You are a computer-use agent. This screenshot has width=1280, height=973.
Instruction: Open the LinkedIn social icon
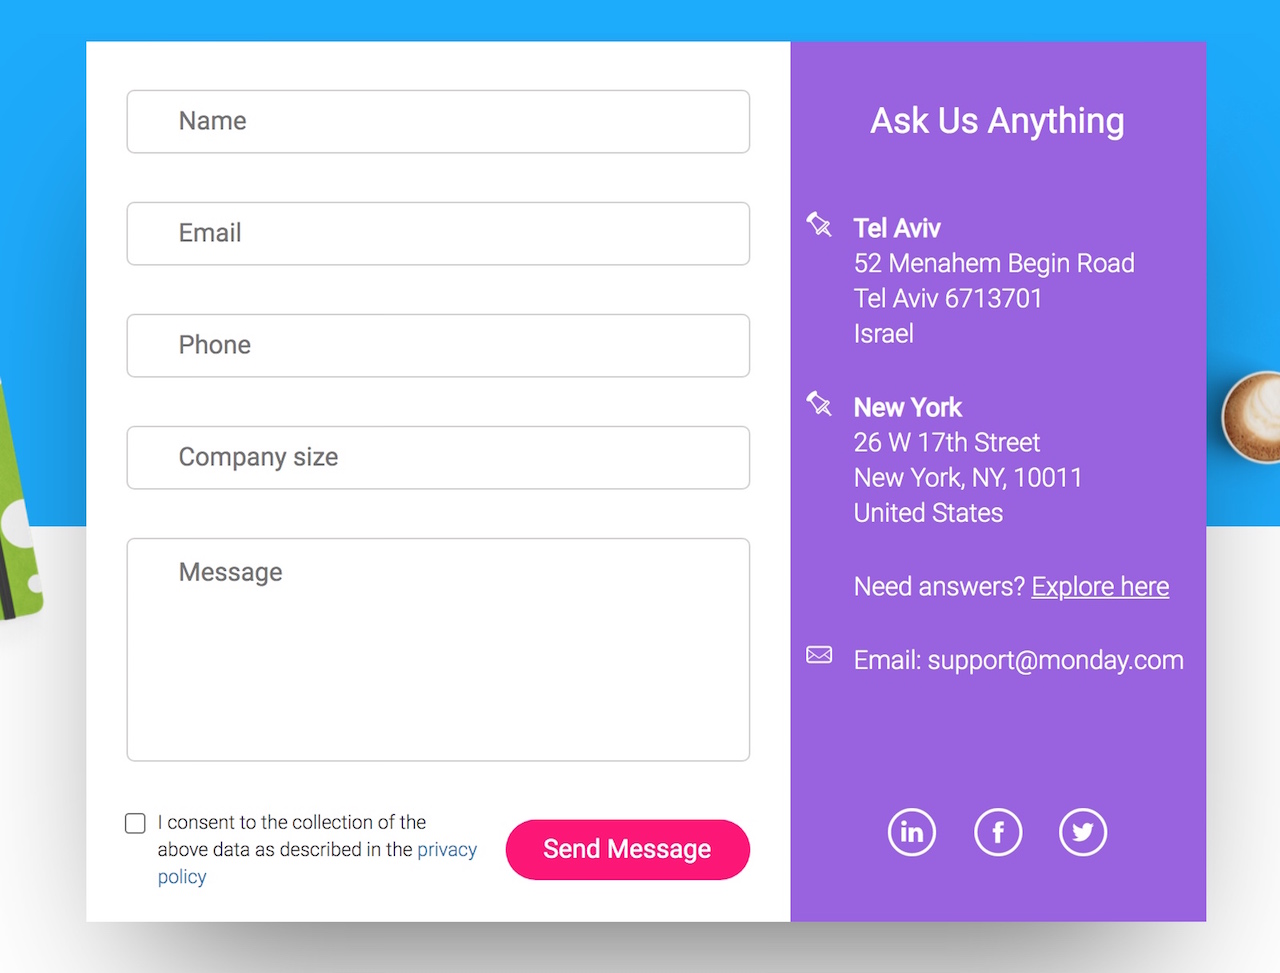point(912,832)
